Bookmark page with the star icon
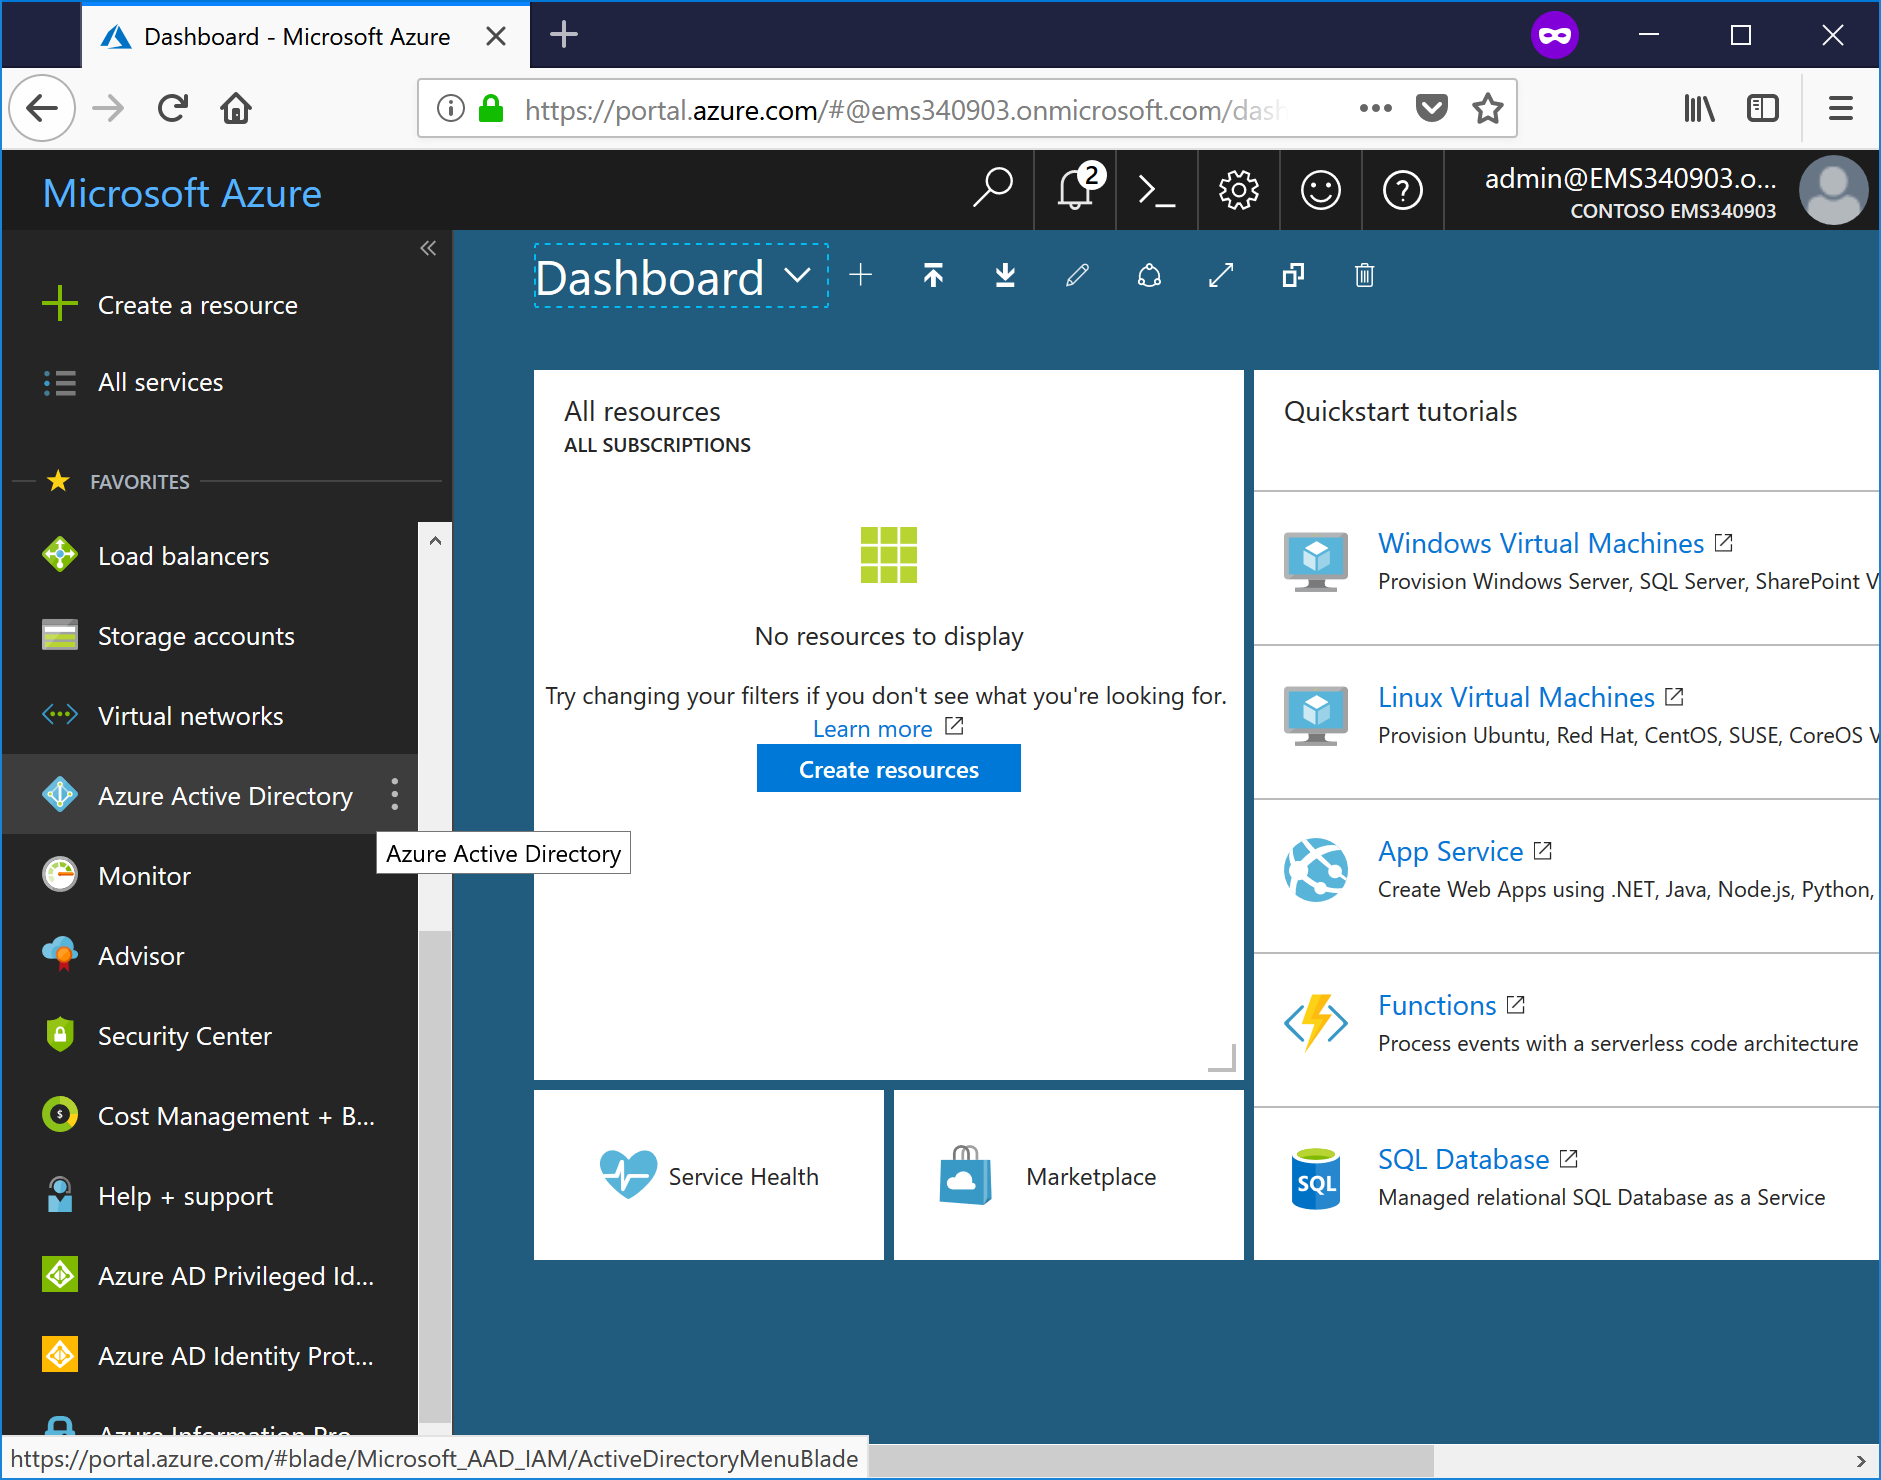The height and width of the screenshot is (1480, 1881). (1487, 108)
